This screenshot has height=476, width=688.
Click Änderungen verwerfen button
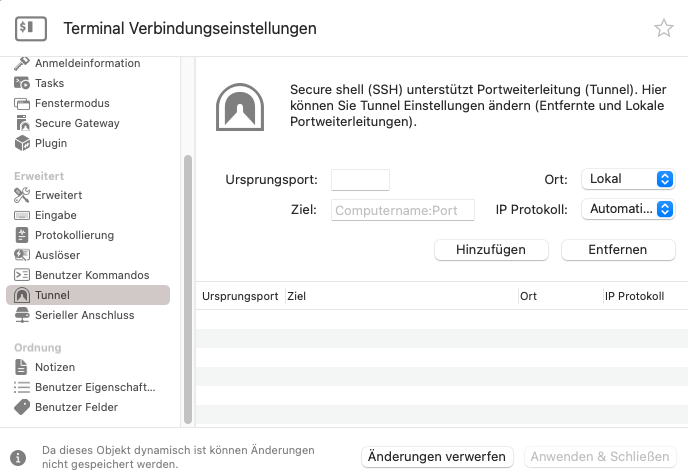point(437,457)
